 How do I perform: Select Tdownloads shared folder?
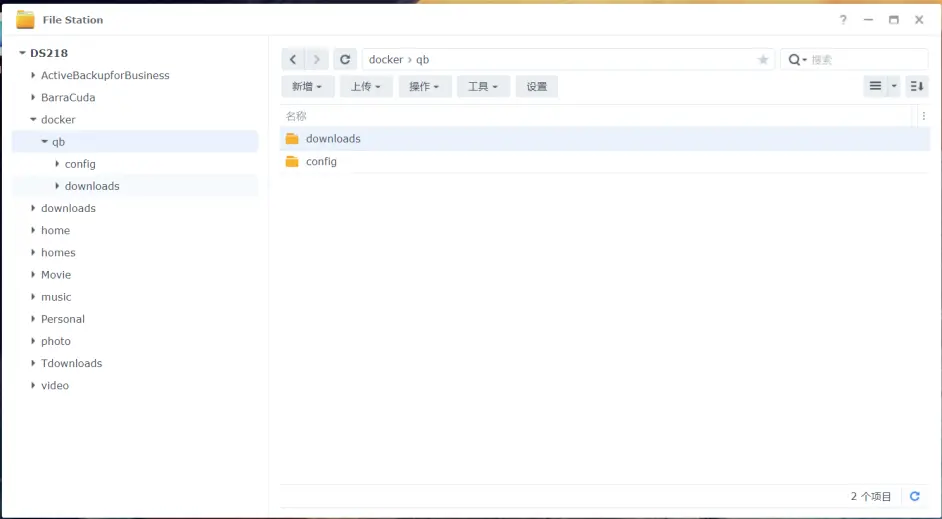[71, 363]
